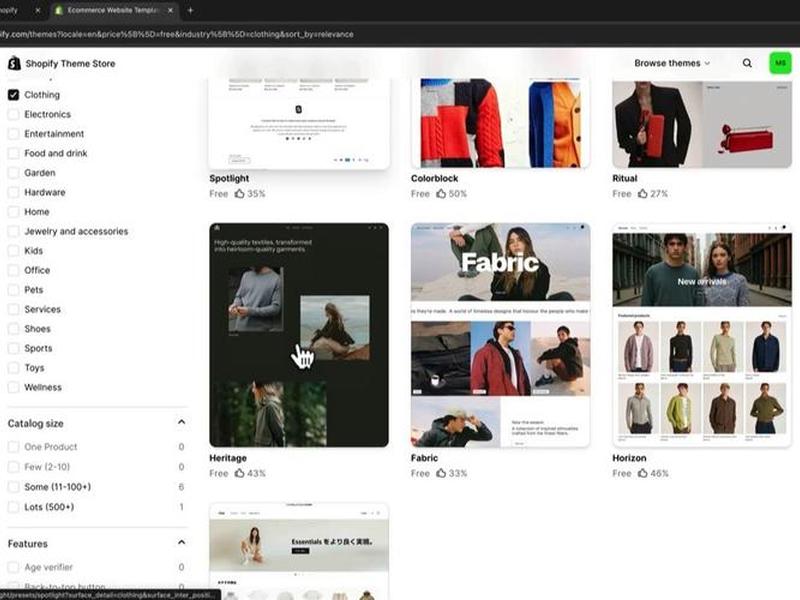
Task: Select the Pets checkbox
Action: coord(13,290)
